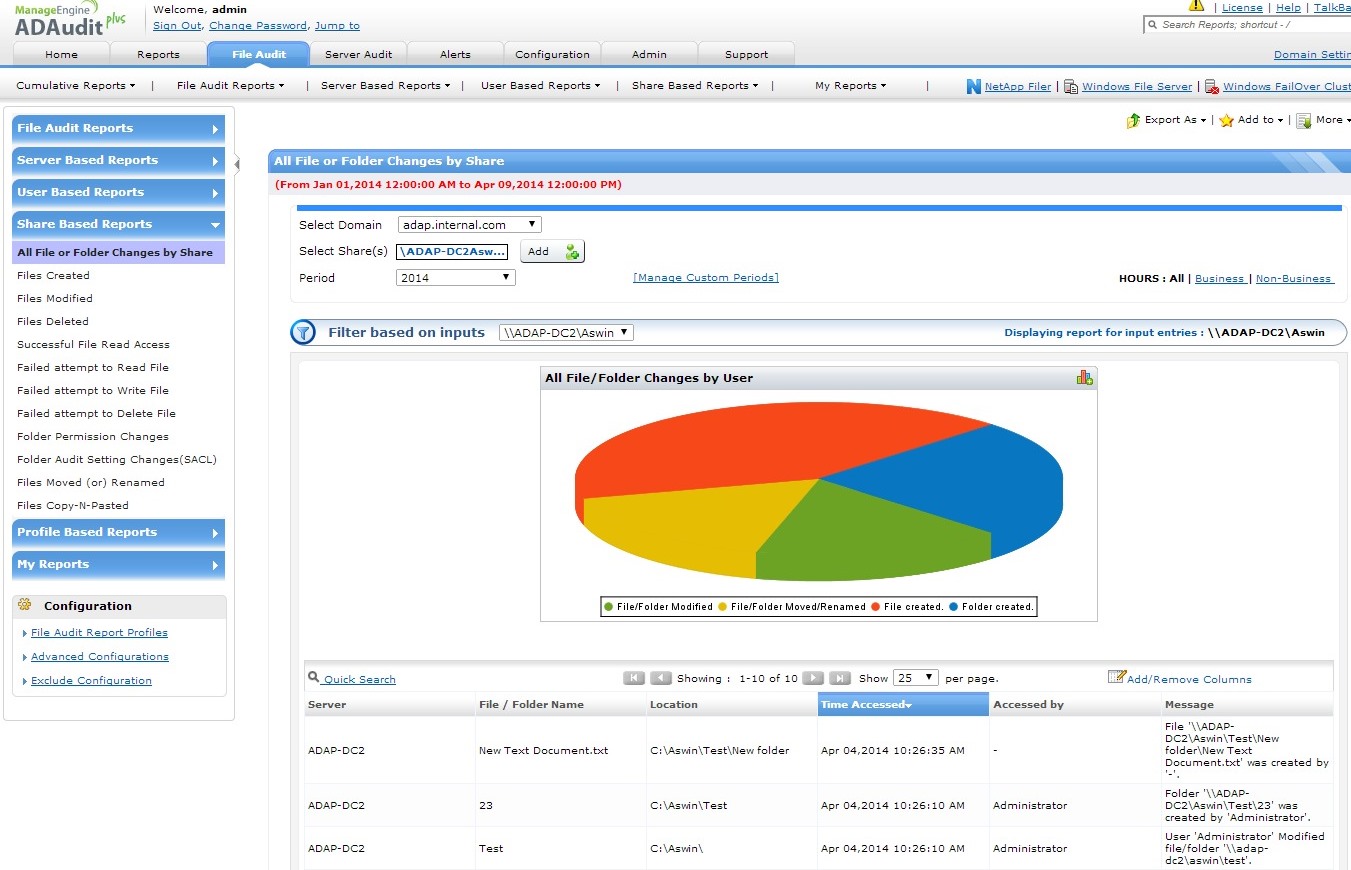
Task: Switch to the Server Audit tab
Action: 358,54
